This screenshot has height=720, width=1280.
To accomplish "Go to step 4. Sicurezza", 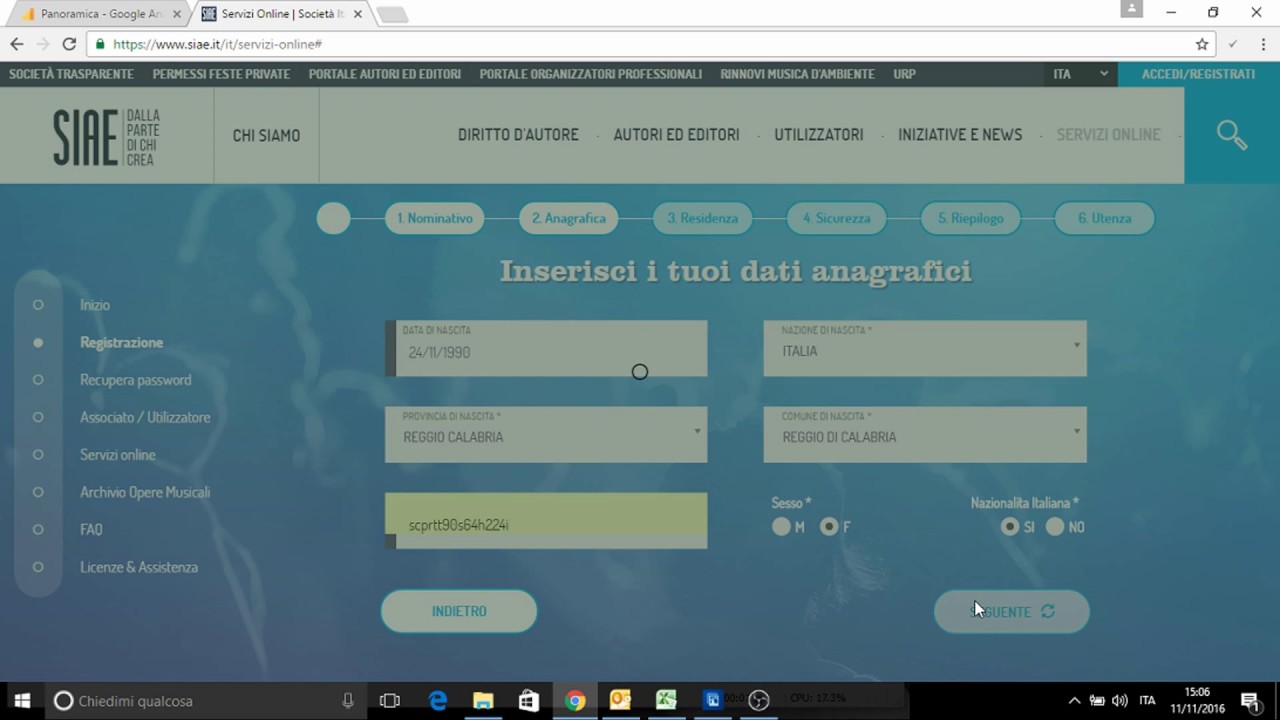I will pyautogui.click(x=837, y=218).
